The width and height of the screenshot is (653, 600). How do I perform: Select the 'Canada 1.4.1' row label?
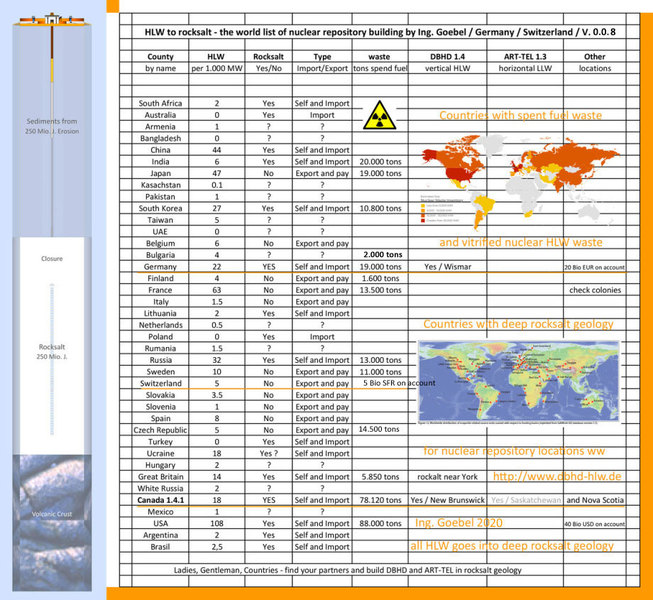click(x=160, y=499)
